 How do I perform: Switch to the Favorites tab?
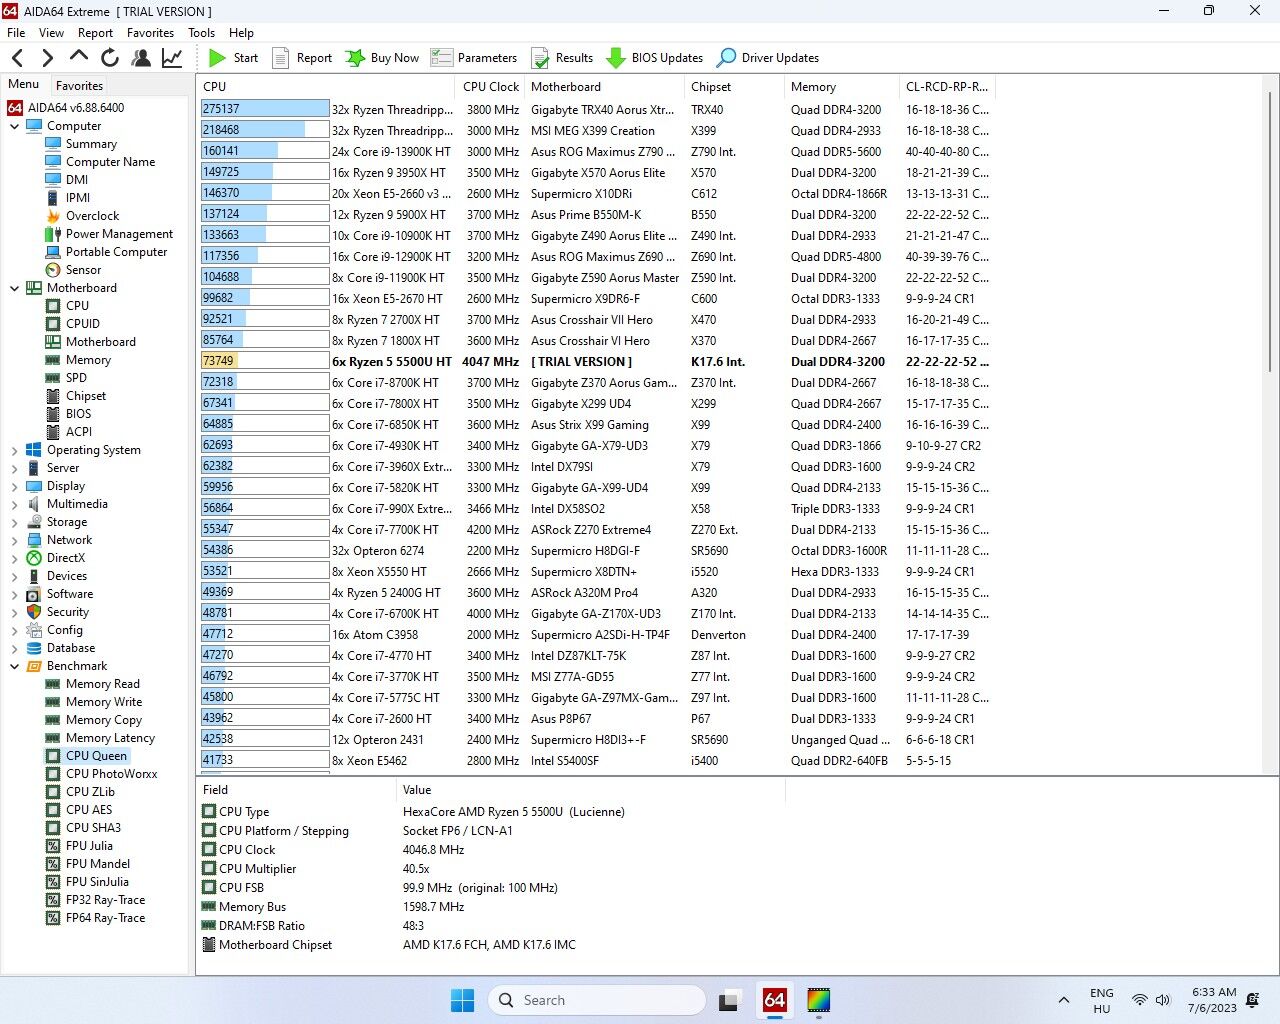tap(79, 86)
